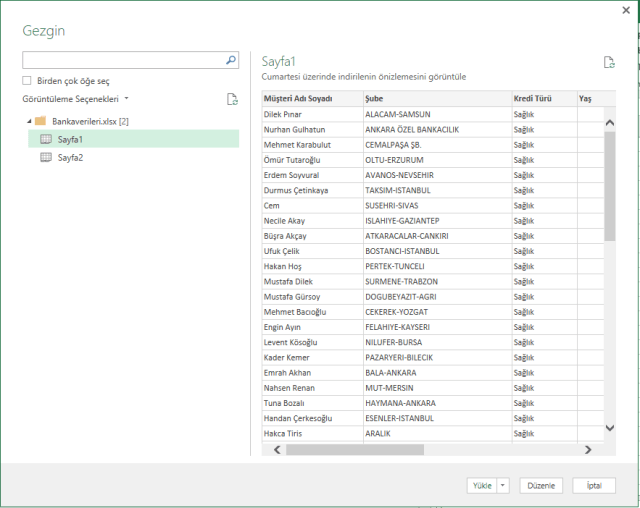Click the Engin Ayın cell
Image resolution: width=640 pixels, height=508 pixels.
coord(312,327)
